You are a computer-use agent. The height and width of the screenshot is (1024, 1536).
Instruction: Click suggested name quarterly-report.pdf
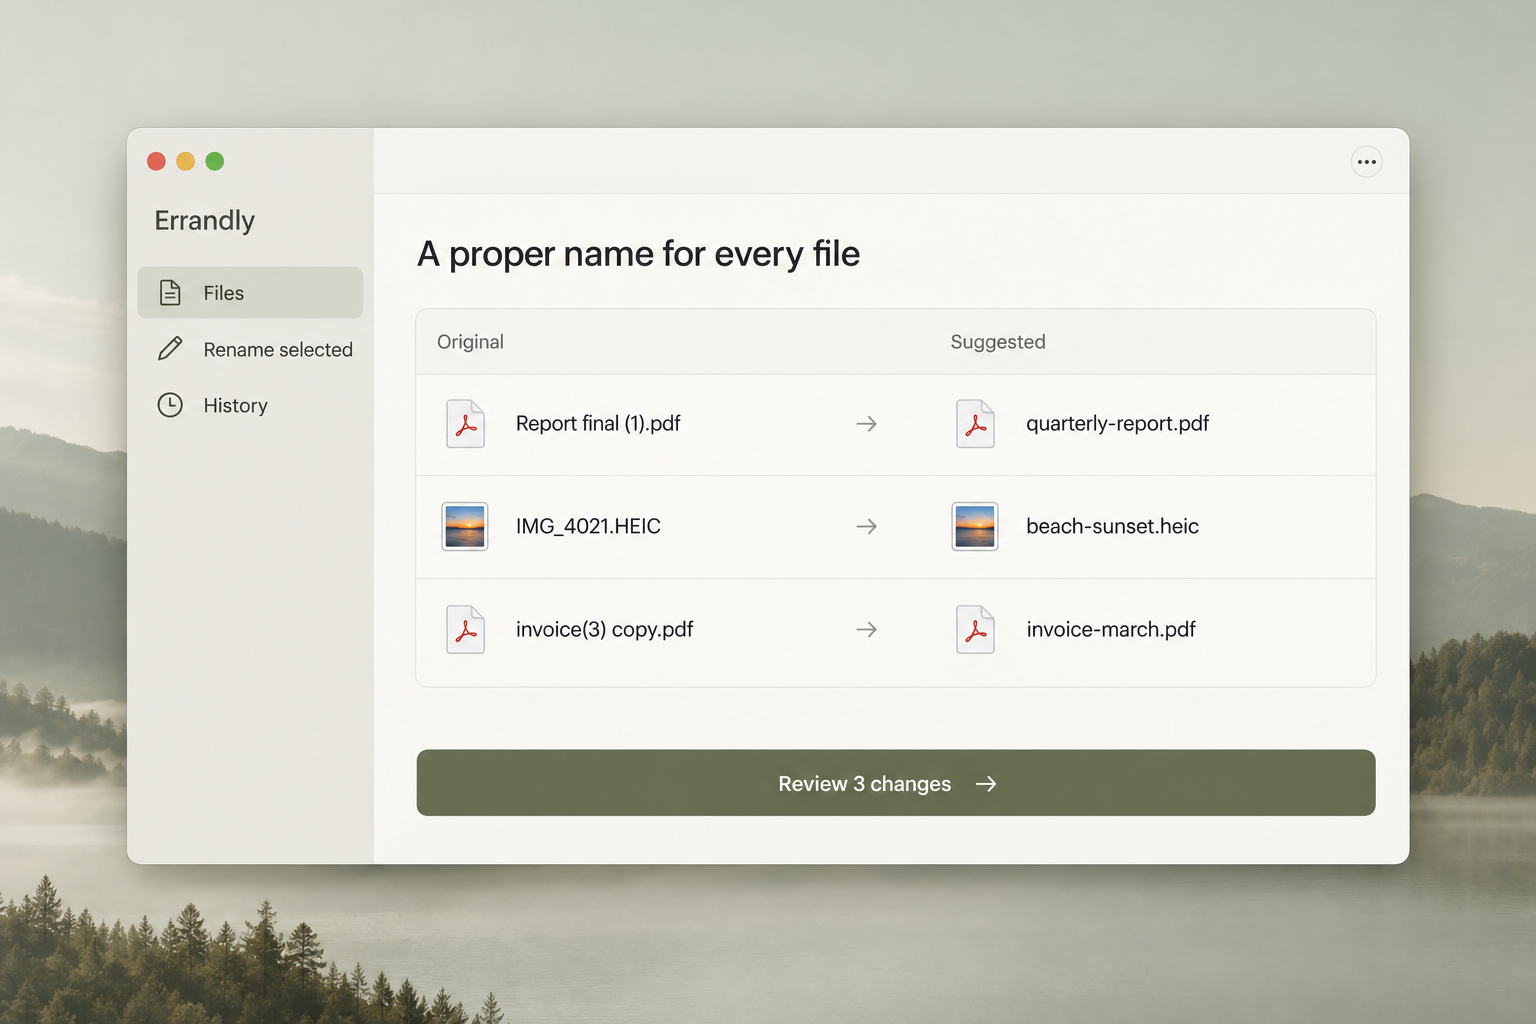[x=1117, y=424]
